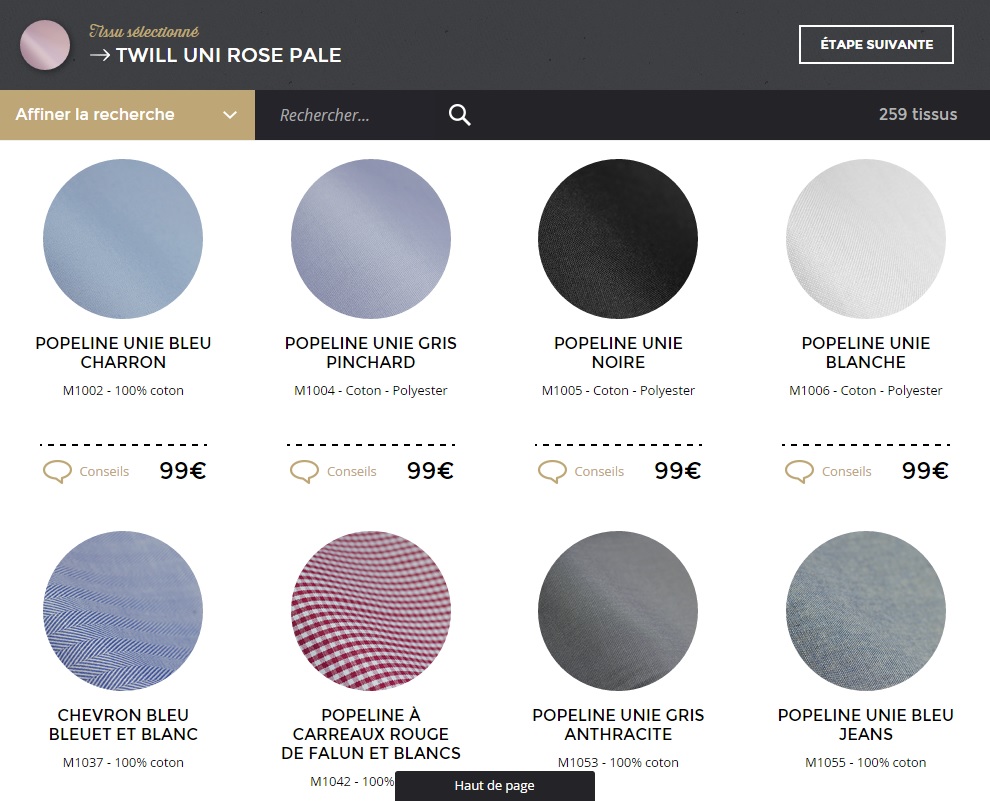This screenshot has height=801, width=990.
Task: Click the search magnifying glass icon
Action: 459,115
